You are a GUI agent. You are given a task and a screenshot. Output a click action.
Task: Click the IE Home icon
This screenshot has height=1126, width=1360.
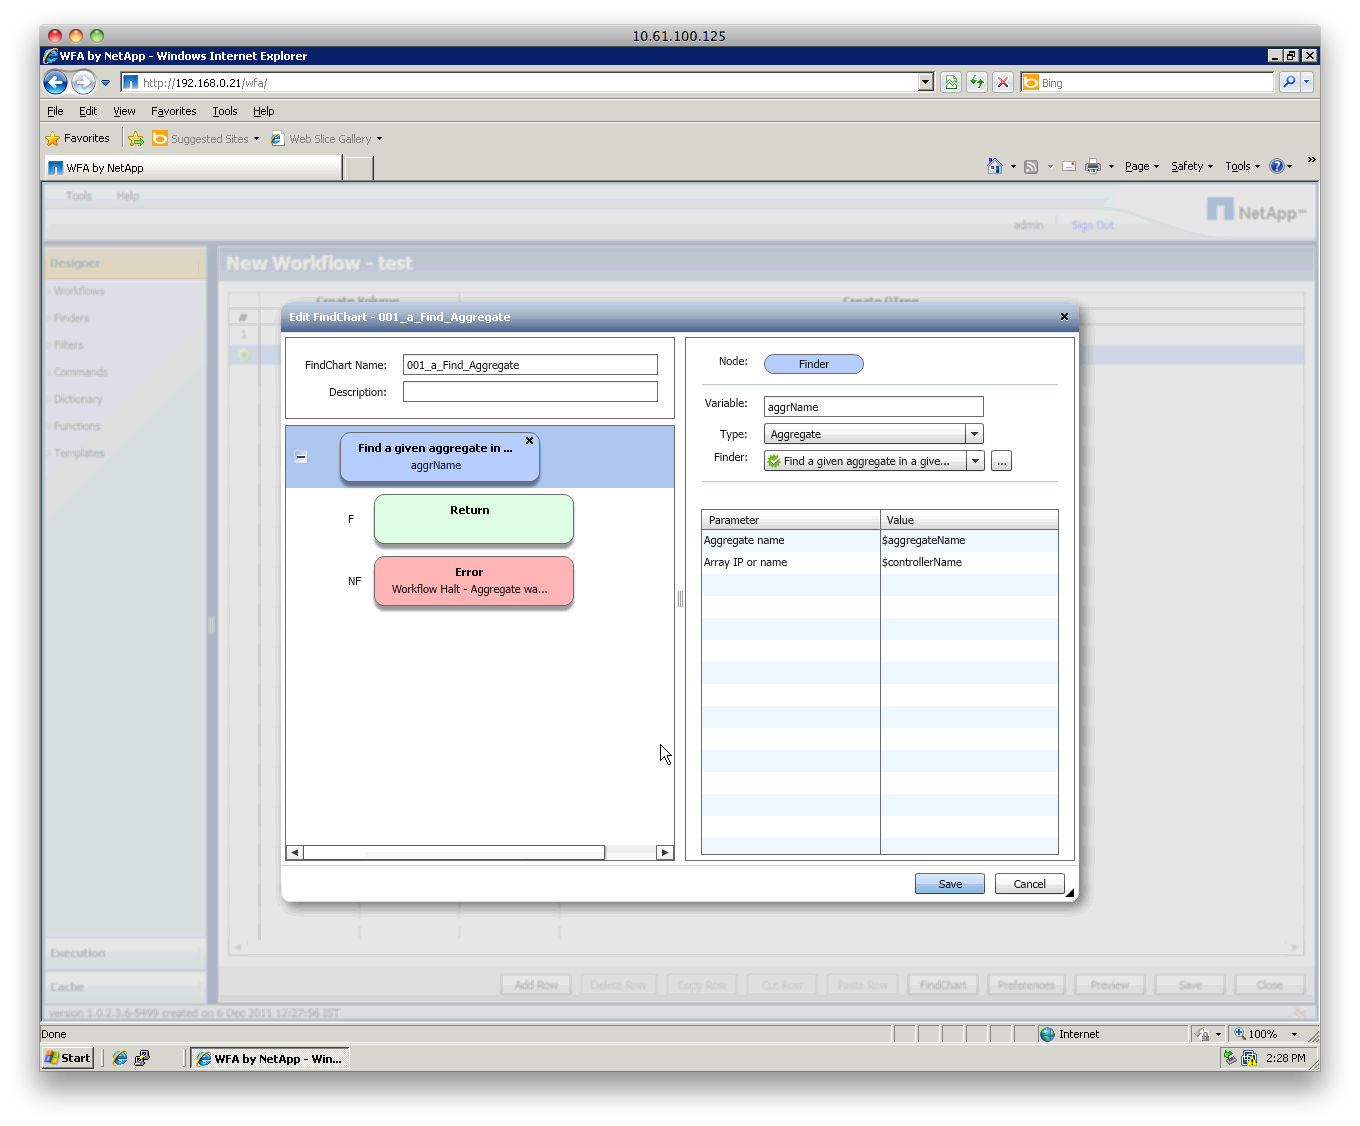[x=994, y=167]
